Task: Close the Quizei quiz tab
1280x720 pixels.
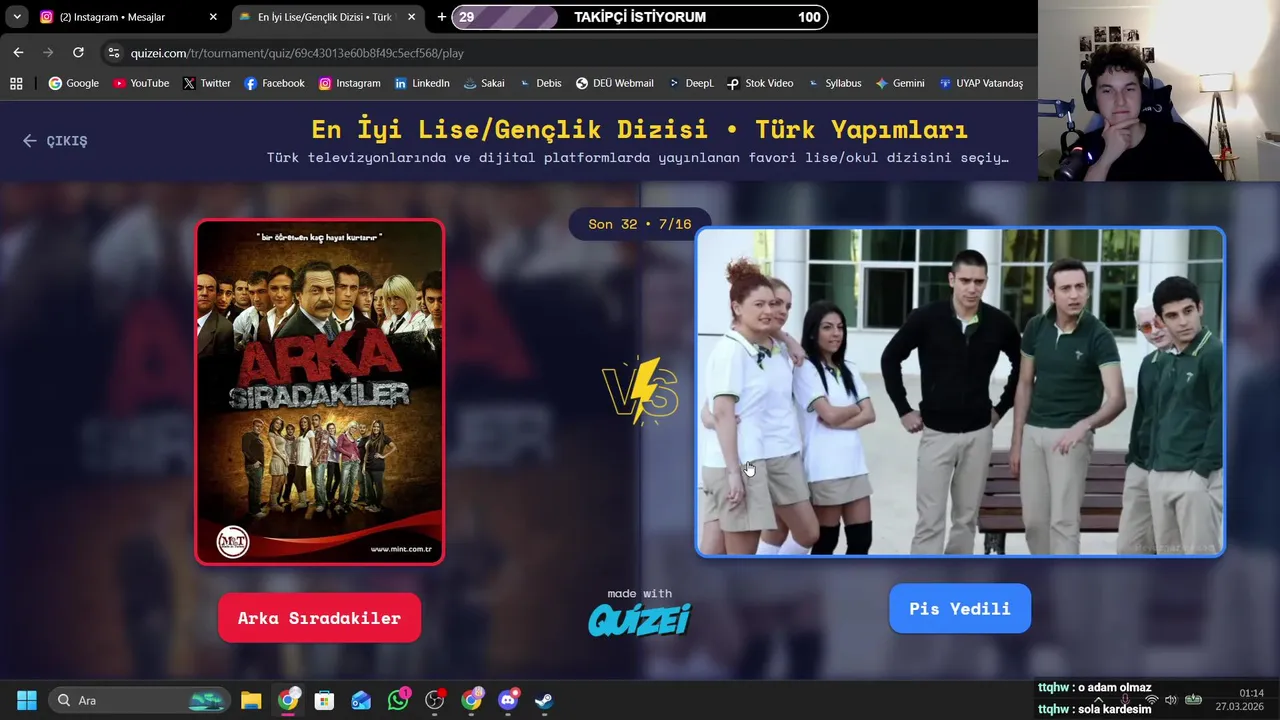Action: click(x=413, y=17)
